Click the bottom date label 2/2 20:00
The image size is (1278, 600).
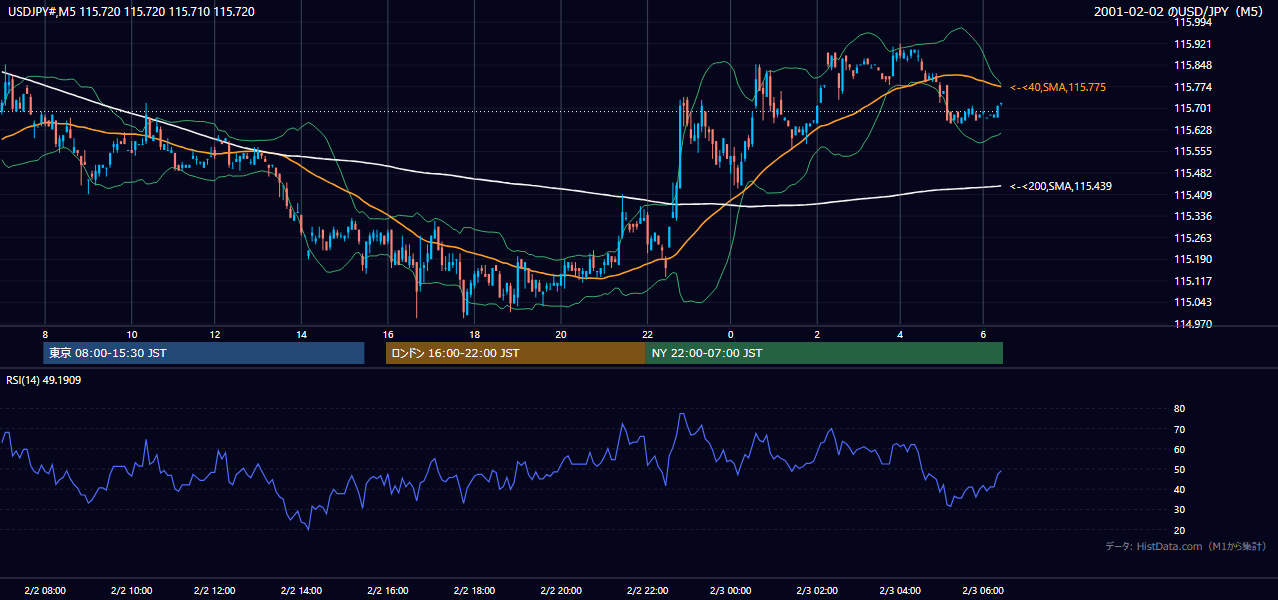tap(562, 591)
